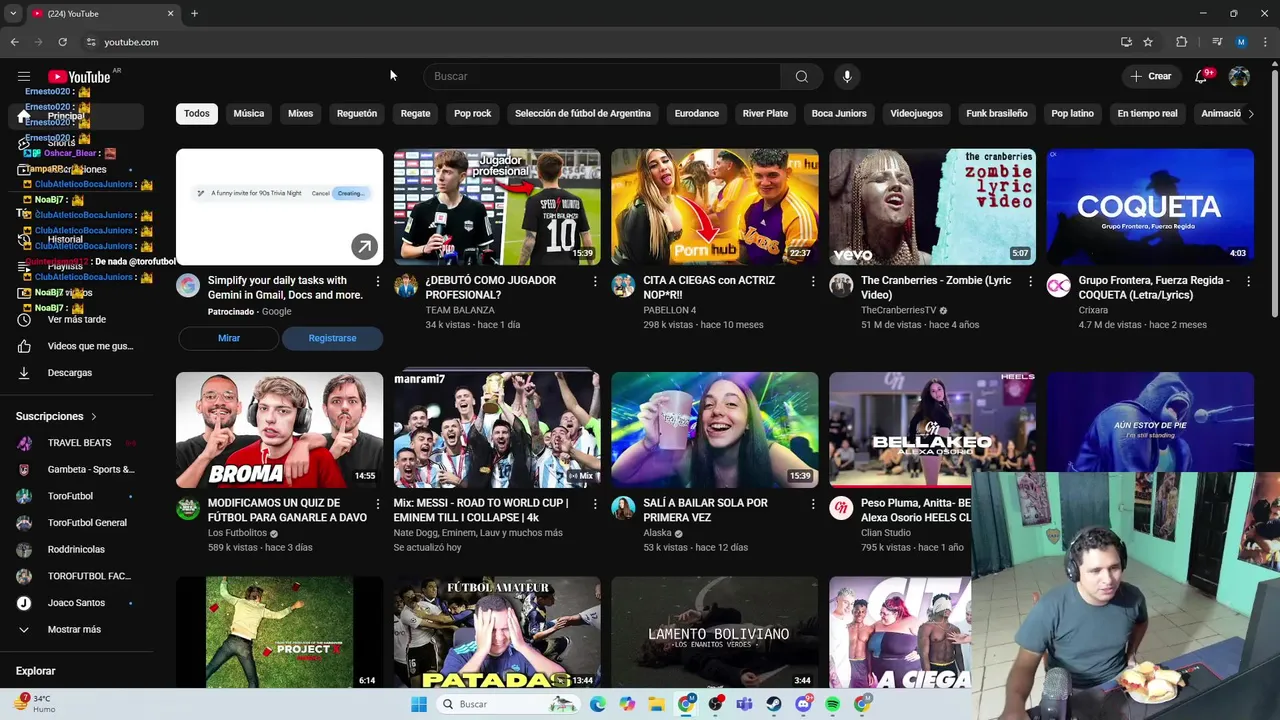Click the Chrome address bar youtube.com
The width and height of the screenshot is (1280, 720).
[x=131, y=42]
